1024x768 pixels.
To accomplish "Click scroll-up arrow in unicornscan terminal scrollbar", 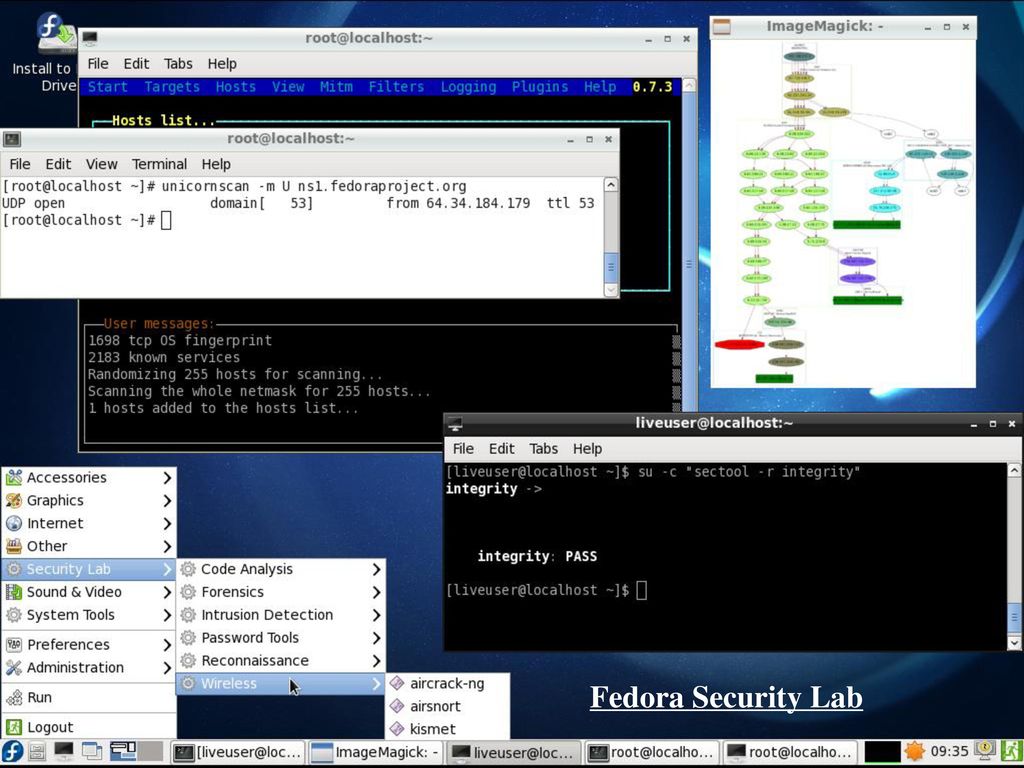I will click(611, 185).
